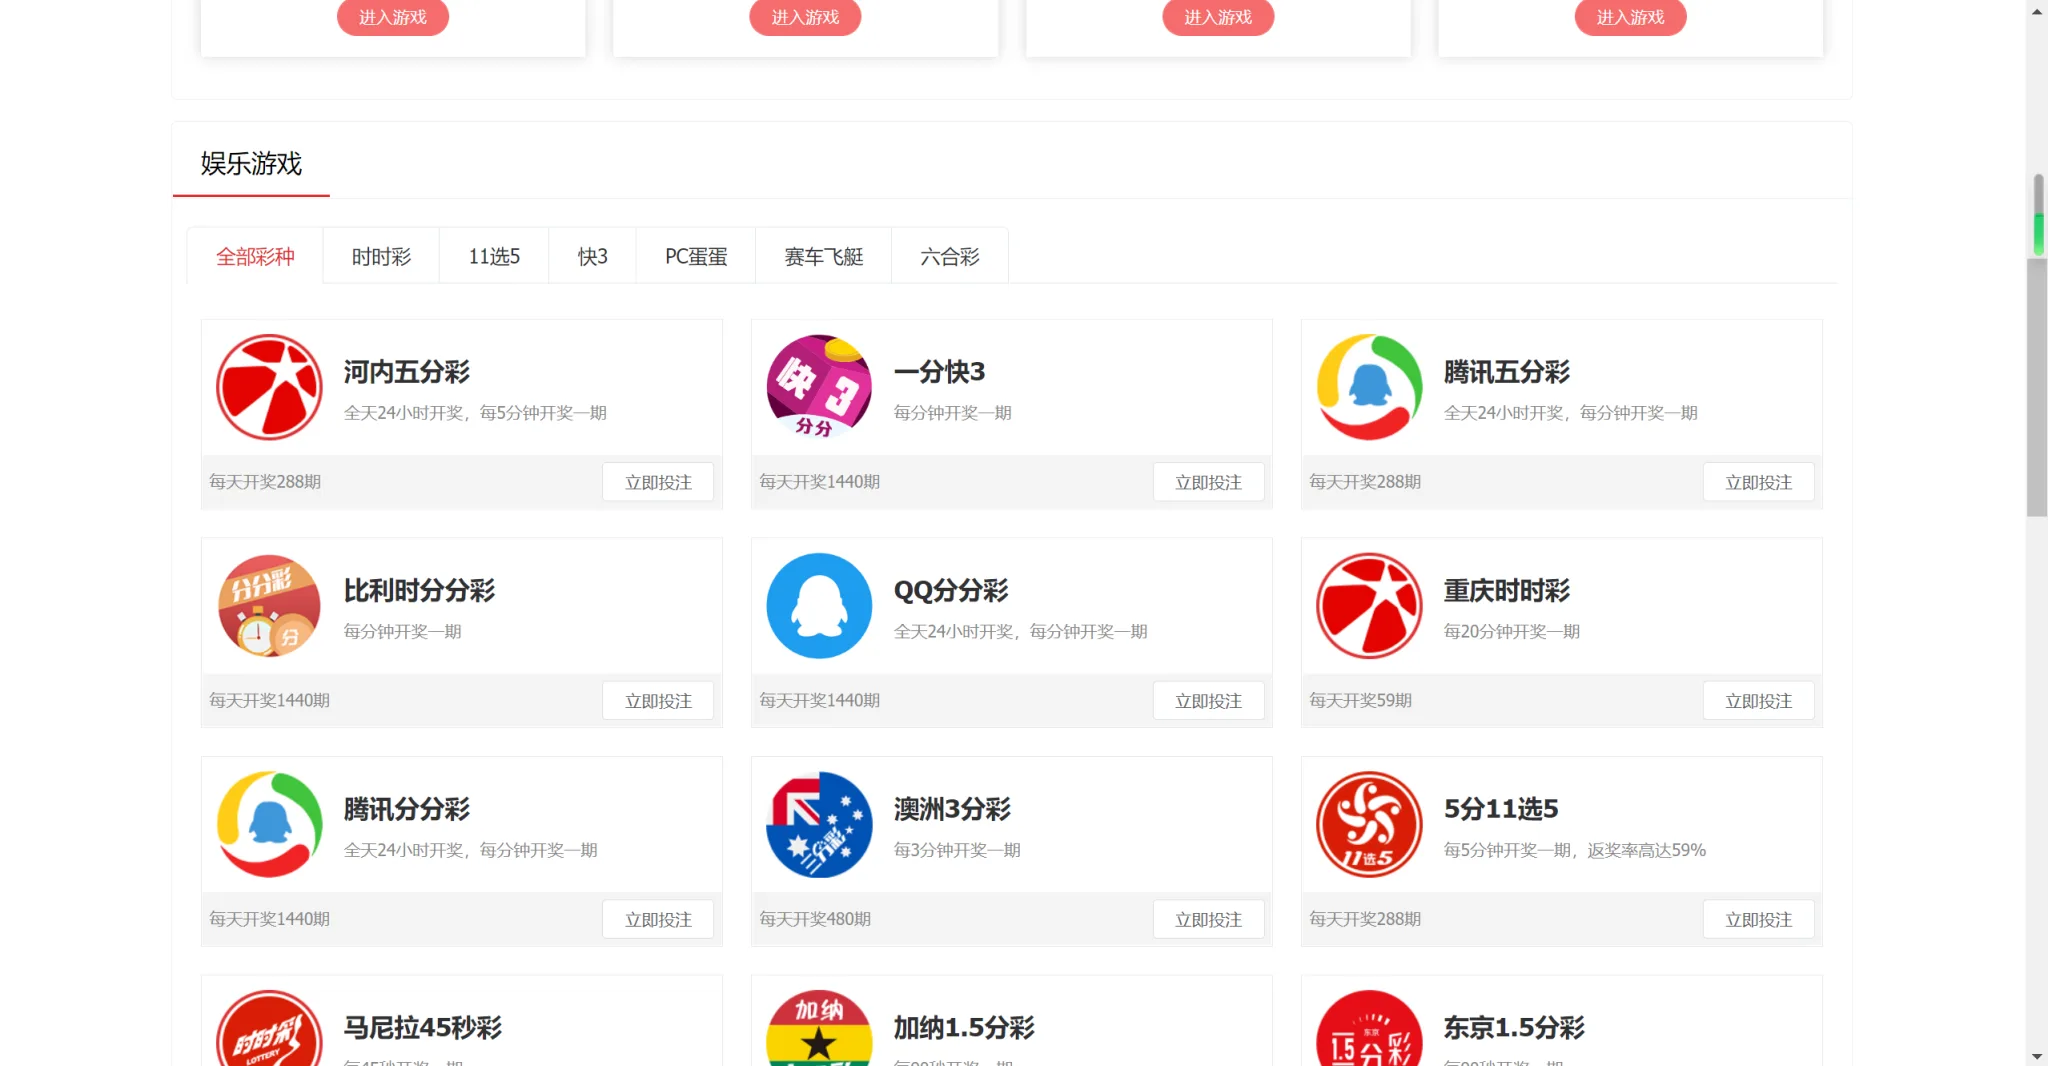Viewport: 2048px width, 1066px height.
Task: Click the 东京1.5分彩 icon
Action: 1369,1030
